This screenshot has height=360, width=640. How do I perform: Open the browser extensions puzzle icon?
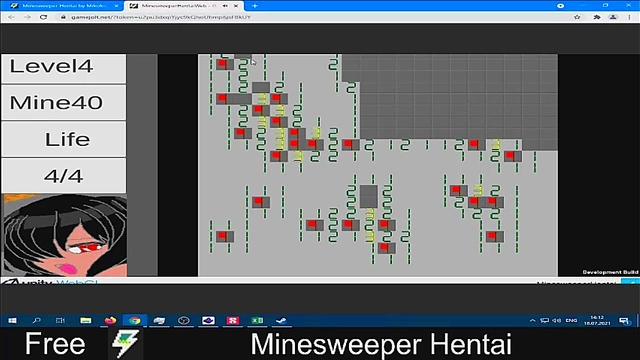[597, 17]
